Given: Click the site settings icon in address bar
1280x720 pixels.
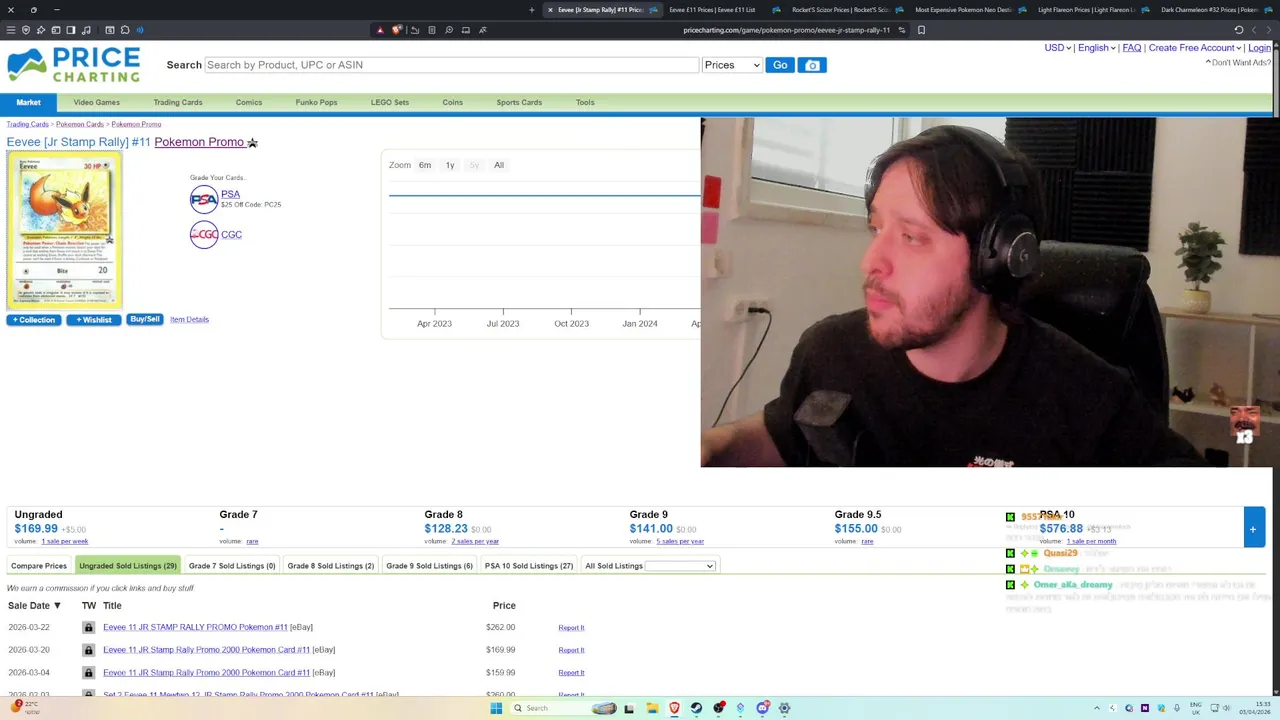Looking at the screenshot, I should tap(901, 30).
